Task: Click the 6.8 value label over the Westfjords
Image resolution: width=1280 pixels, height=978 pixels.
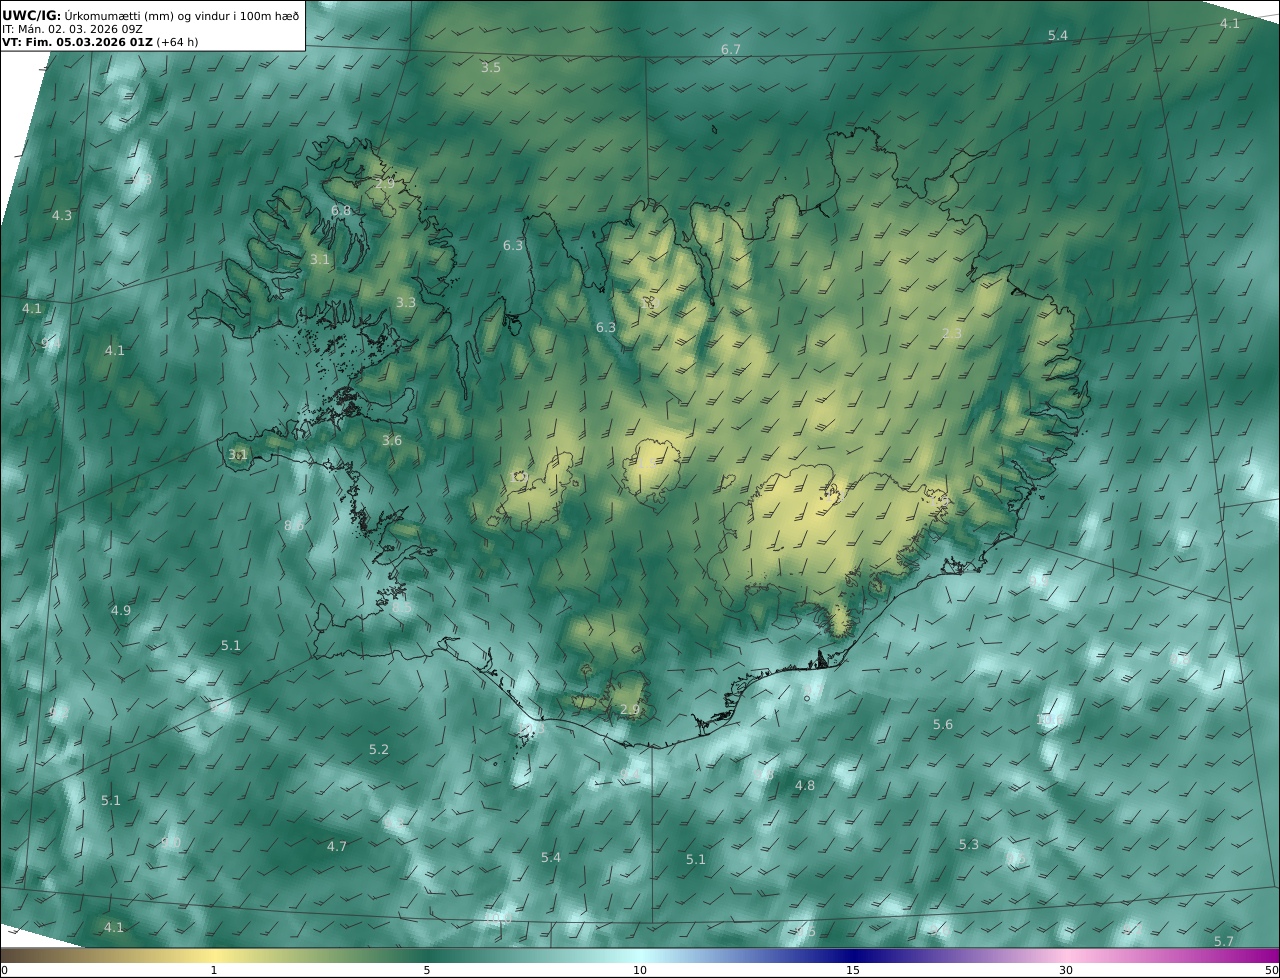Action: point(341,211)
